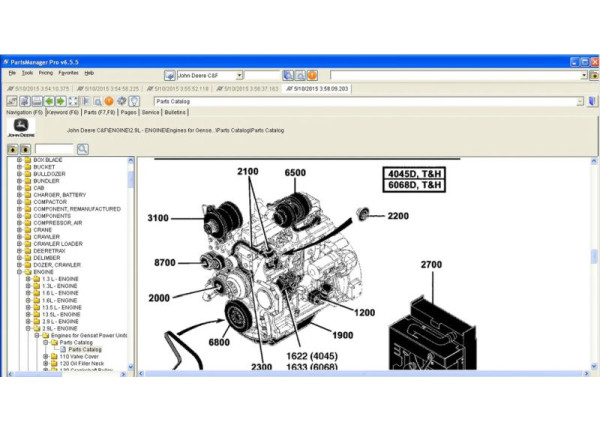600x431 pixels.
Task: Open the Favorites menu
Action: point(68,73)
